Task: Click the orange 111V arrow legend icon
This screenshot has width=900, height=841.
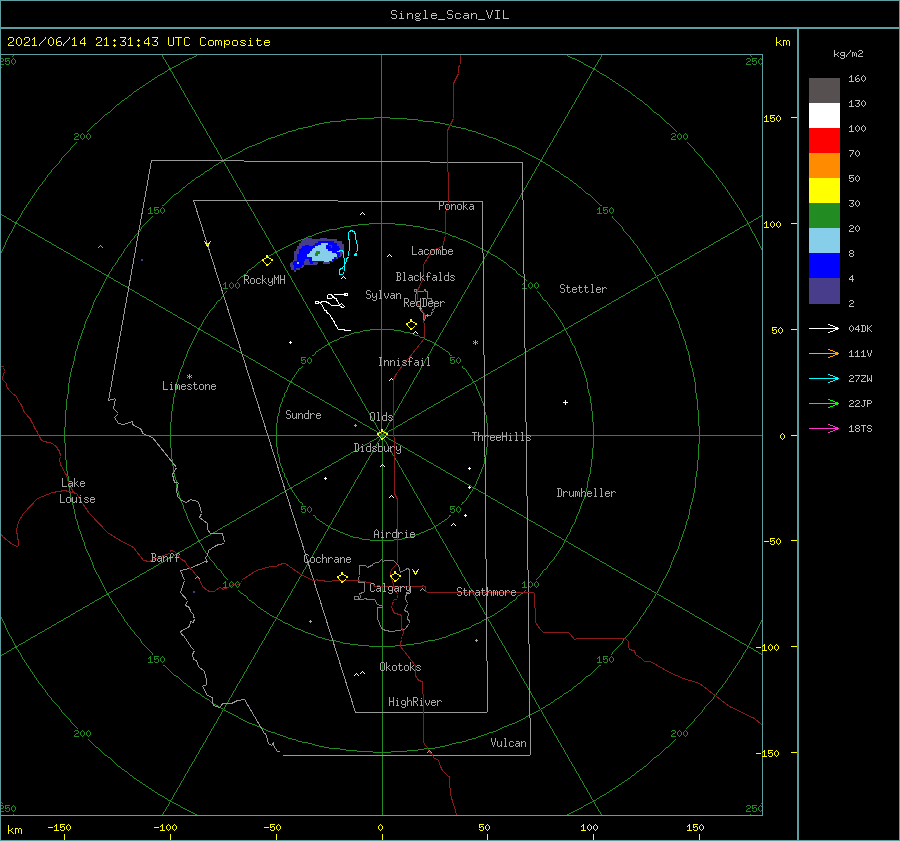Action: [824, 354]
